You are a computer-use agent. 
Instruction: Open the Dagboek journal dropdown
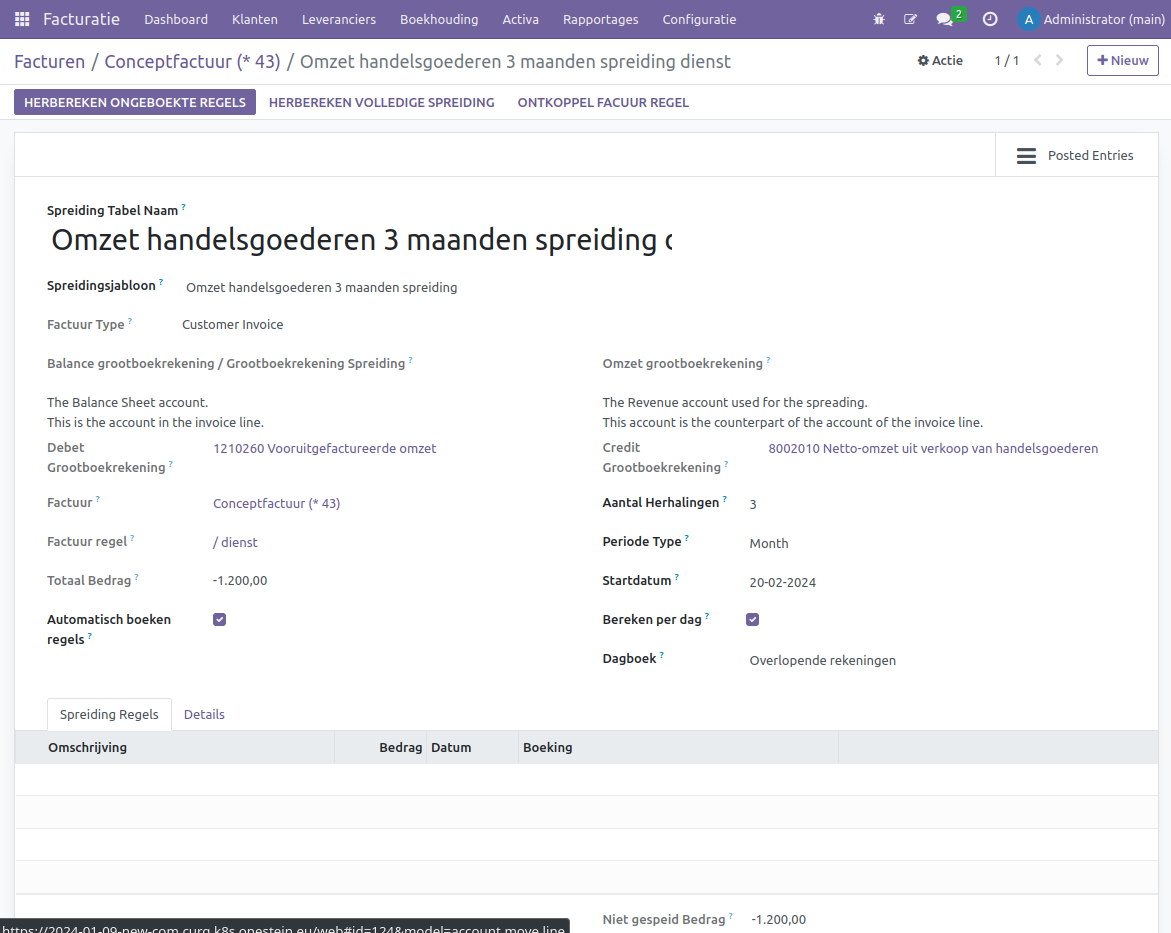click(822, 660)
